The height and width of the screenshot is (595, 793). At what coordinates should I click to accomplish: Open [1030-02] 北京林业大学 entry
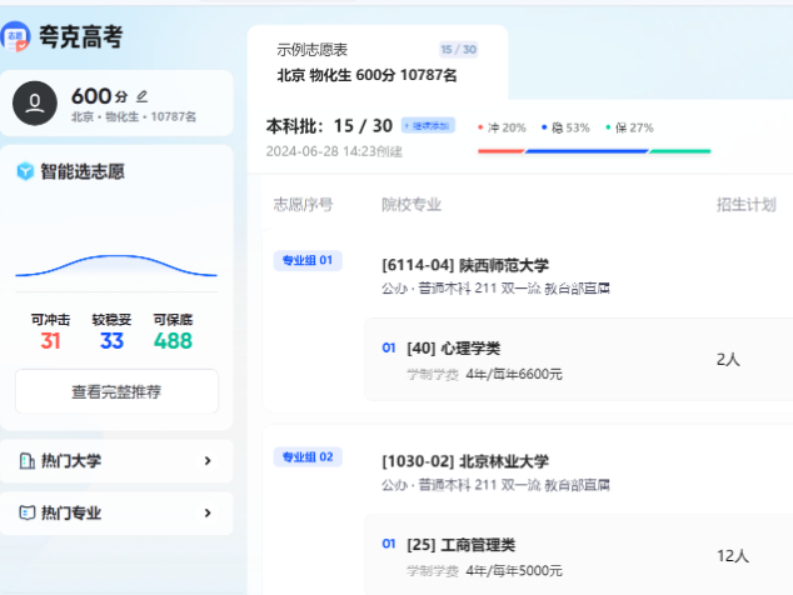pos(465,461)
